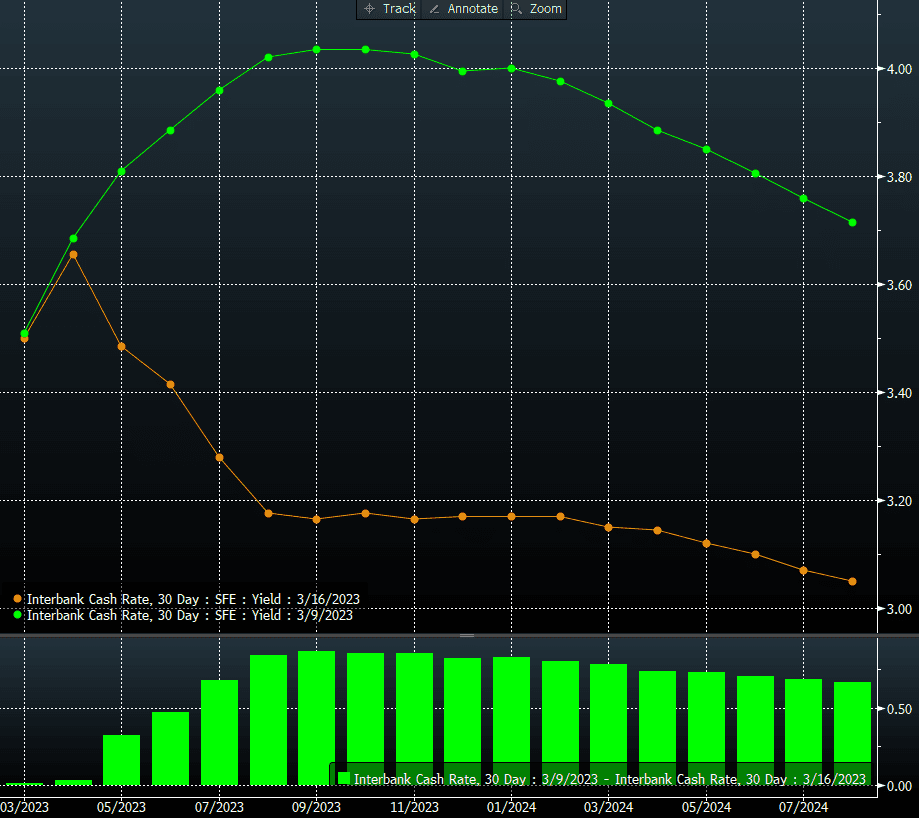The image size is (919, 818).
Task: Click the 01/2024 x-axis date label
Action: click(x=510, y=806)
